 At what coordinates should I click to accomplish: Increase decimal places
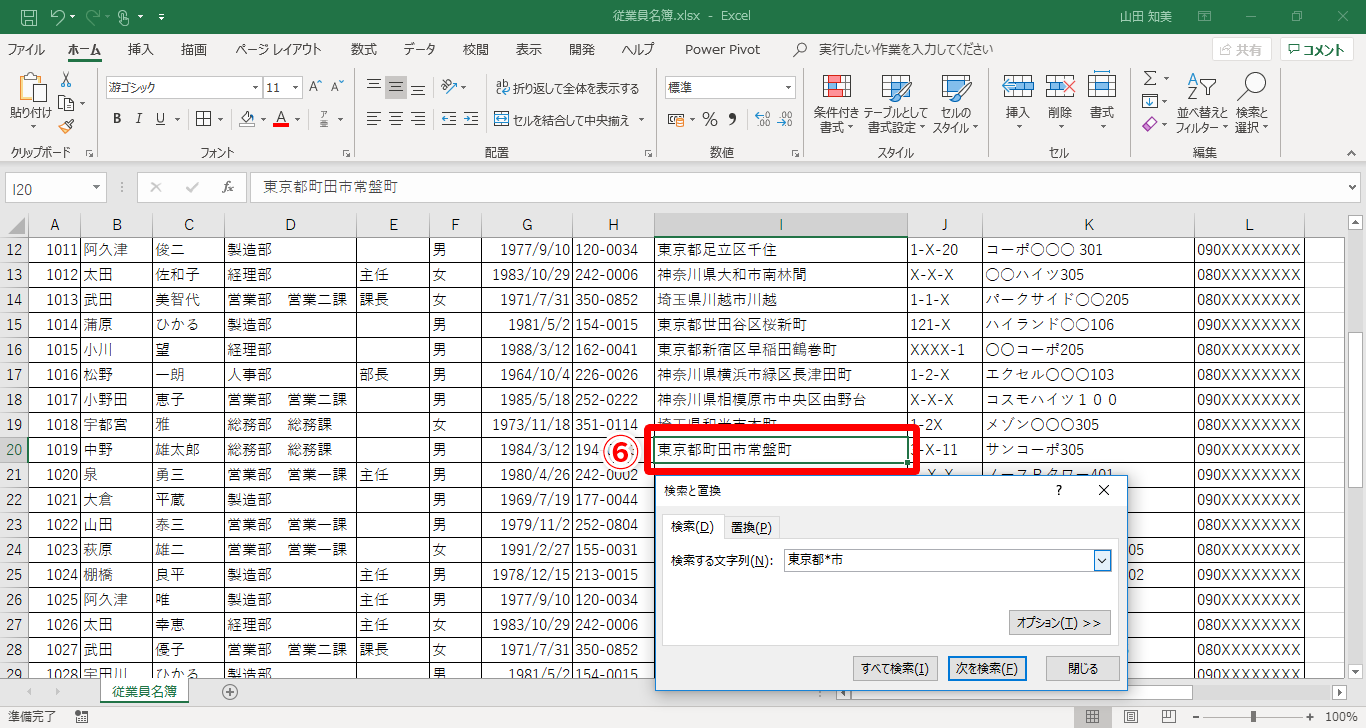(x=760, y=119)
